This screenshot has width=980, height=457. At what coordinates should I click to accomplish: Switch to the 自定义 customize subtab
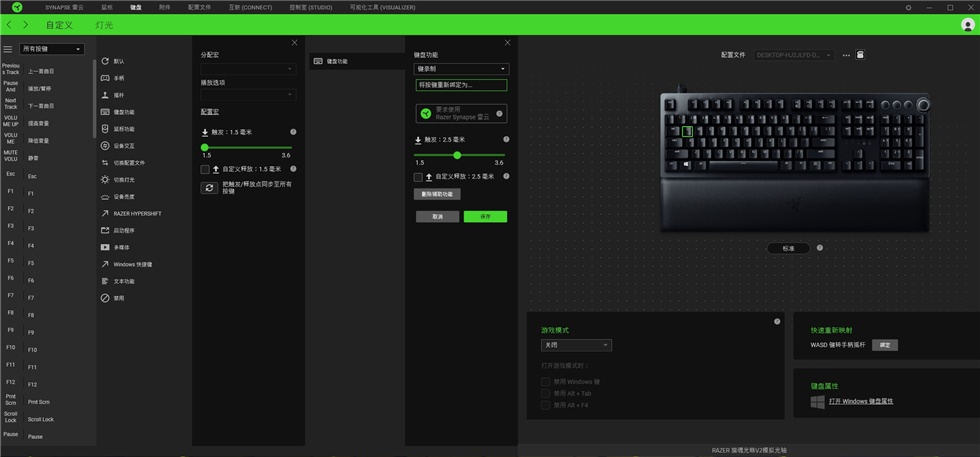tap(59, 25)
